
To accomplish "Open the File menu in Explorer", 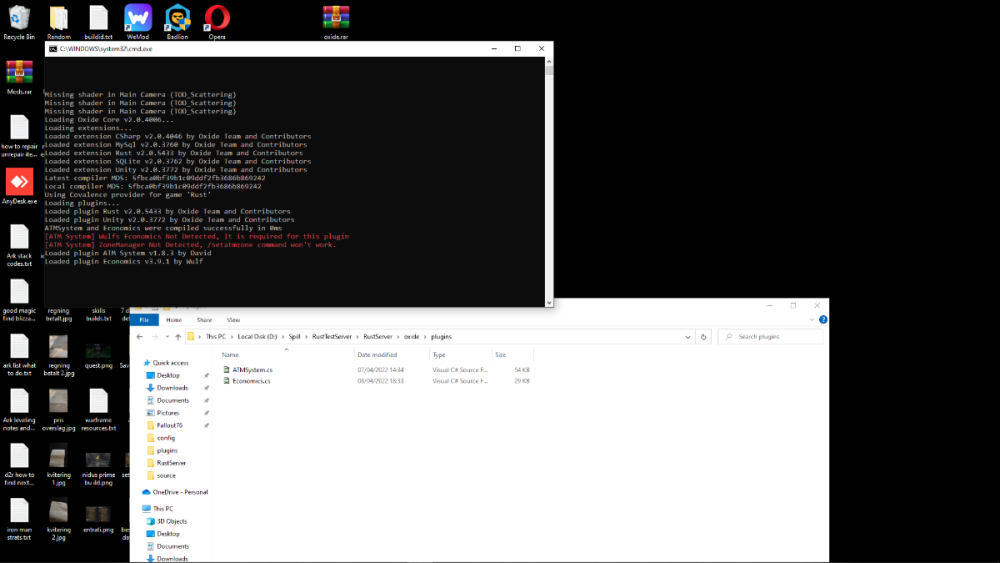I will pyautogui.click(x=143, y=320).
